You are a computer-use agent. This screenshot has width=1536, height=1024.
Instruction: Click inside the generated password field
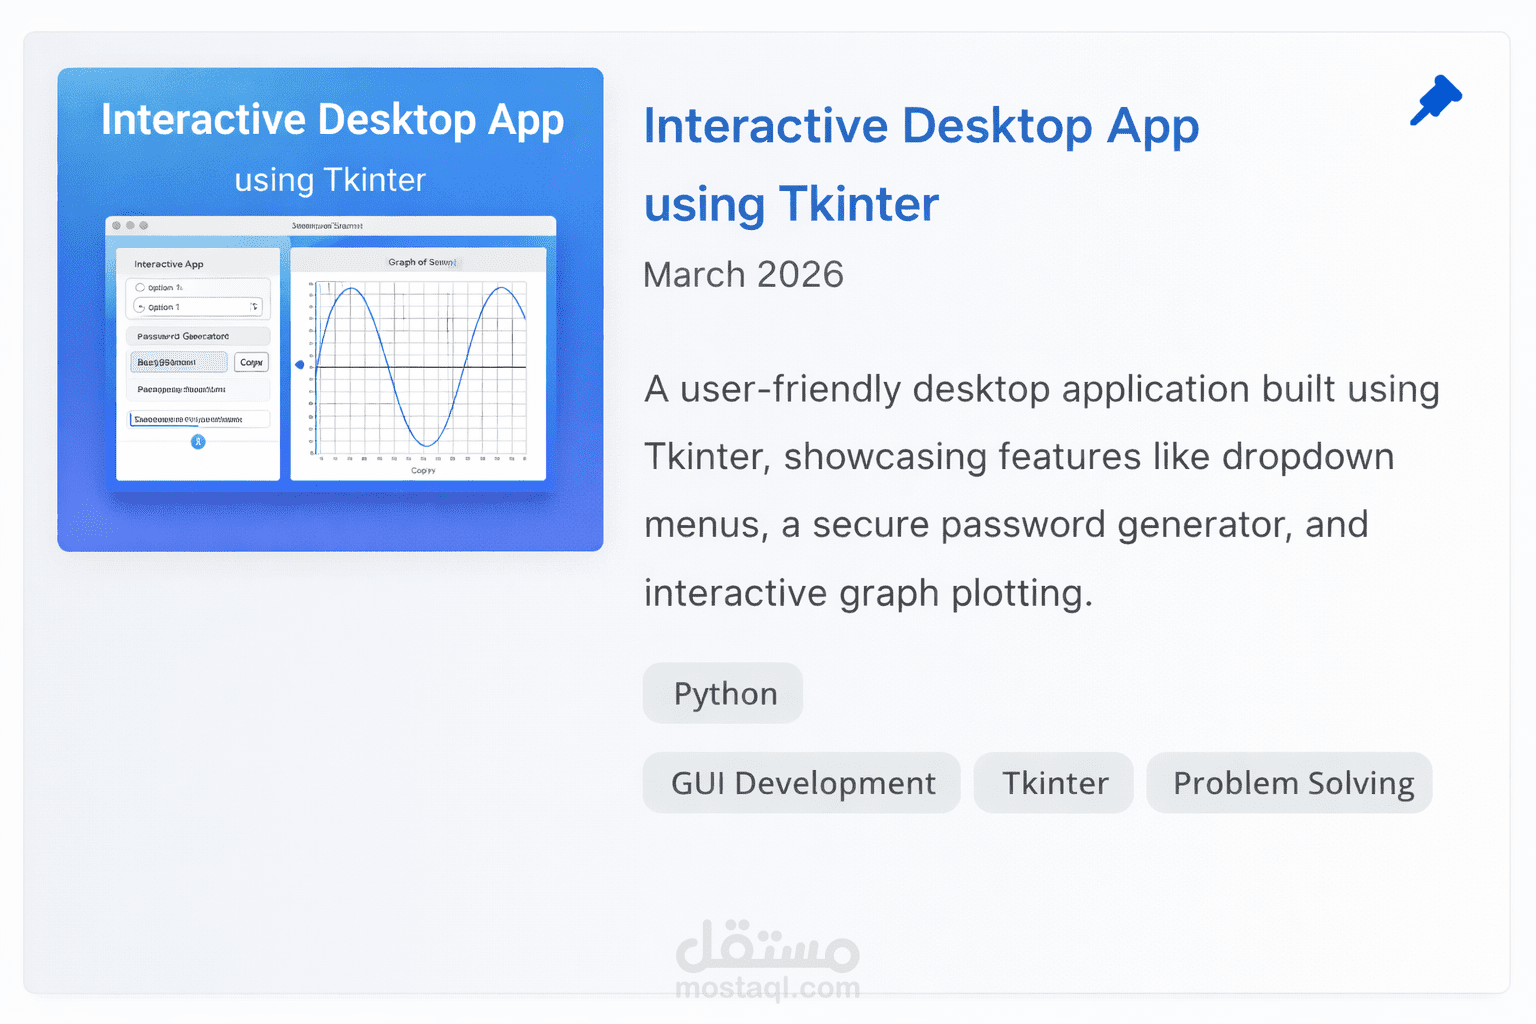[x=178, y=362]
